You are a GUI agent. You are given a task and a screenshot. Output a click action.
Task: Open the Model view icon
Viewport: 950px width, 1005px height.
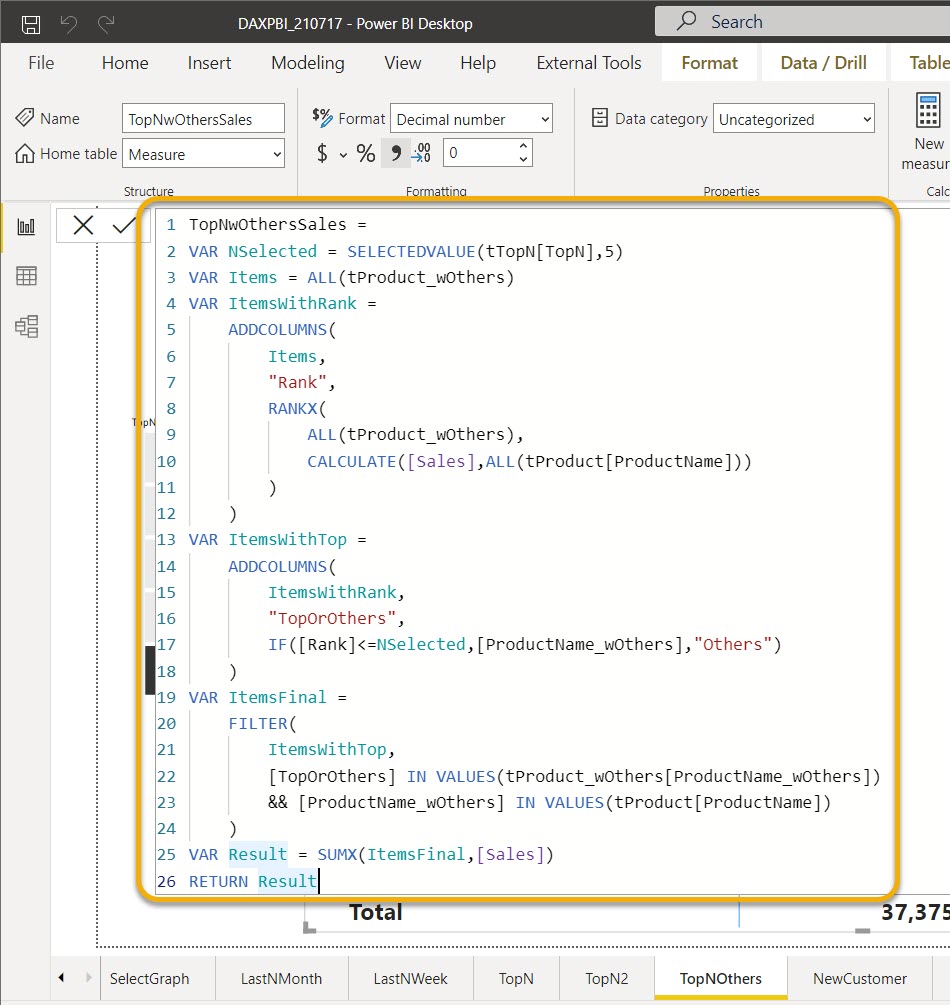click(26, 326)
